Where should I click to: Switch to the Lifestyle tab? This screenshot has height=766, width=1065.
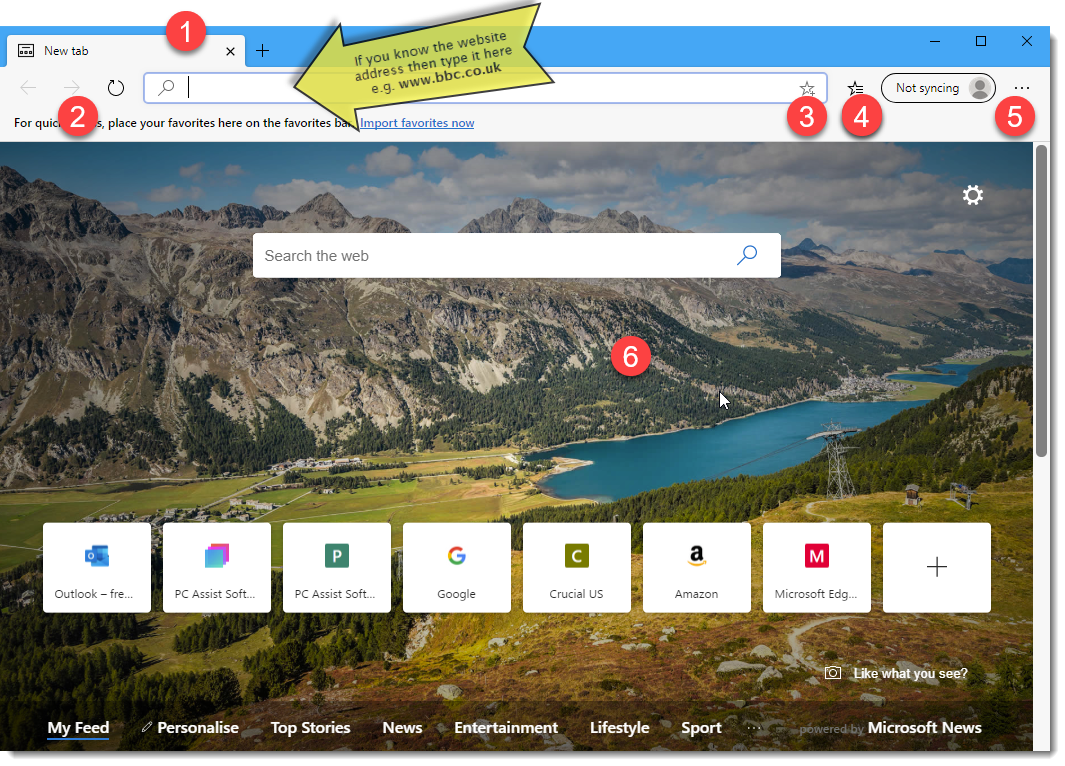[x=619, y=728]
